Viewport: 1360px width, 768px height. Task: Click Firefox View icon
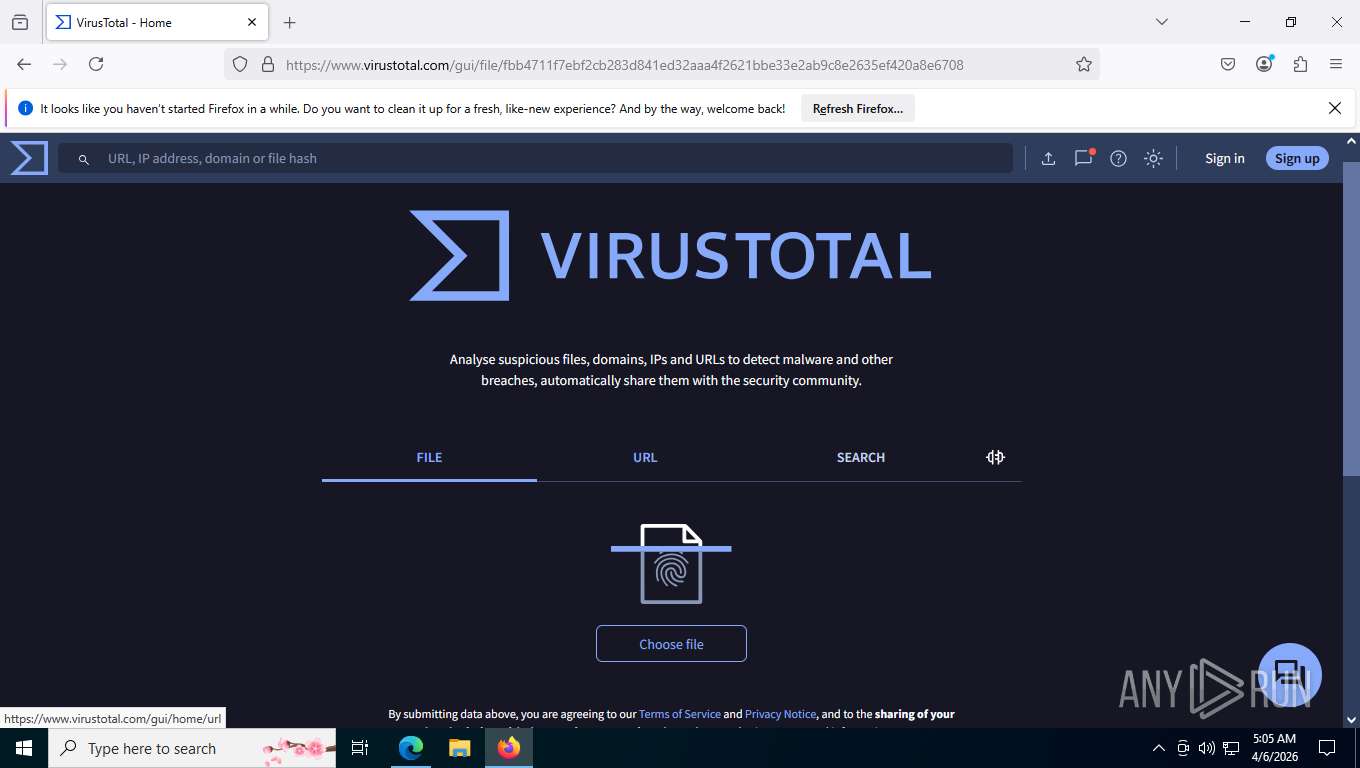coord(20,22)
